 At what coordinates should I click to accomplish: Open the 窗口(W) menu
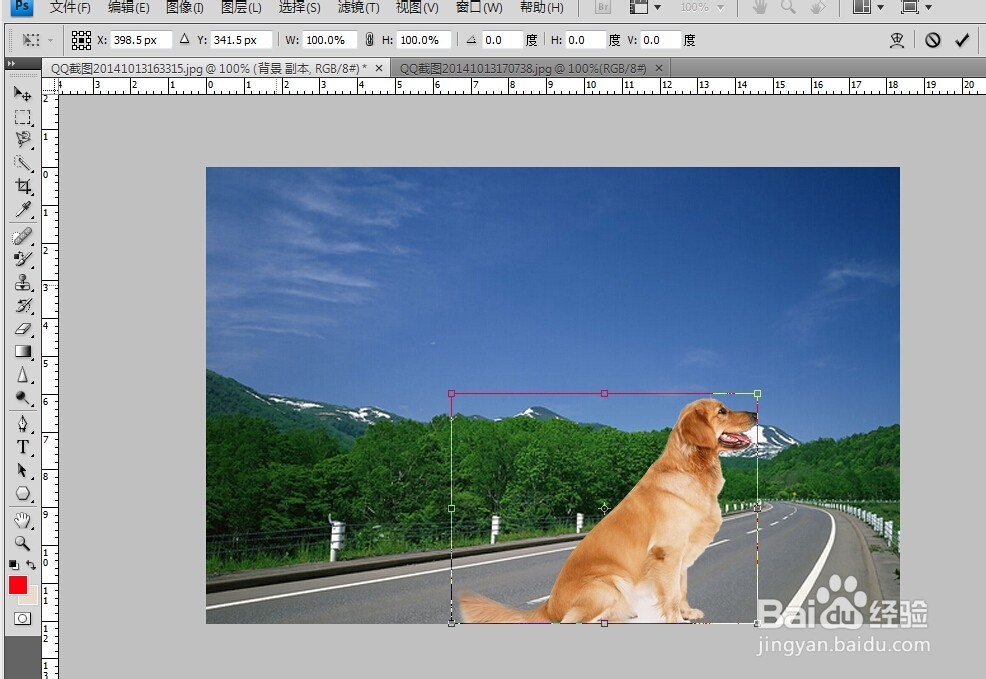tap(479, 8)
